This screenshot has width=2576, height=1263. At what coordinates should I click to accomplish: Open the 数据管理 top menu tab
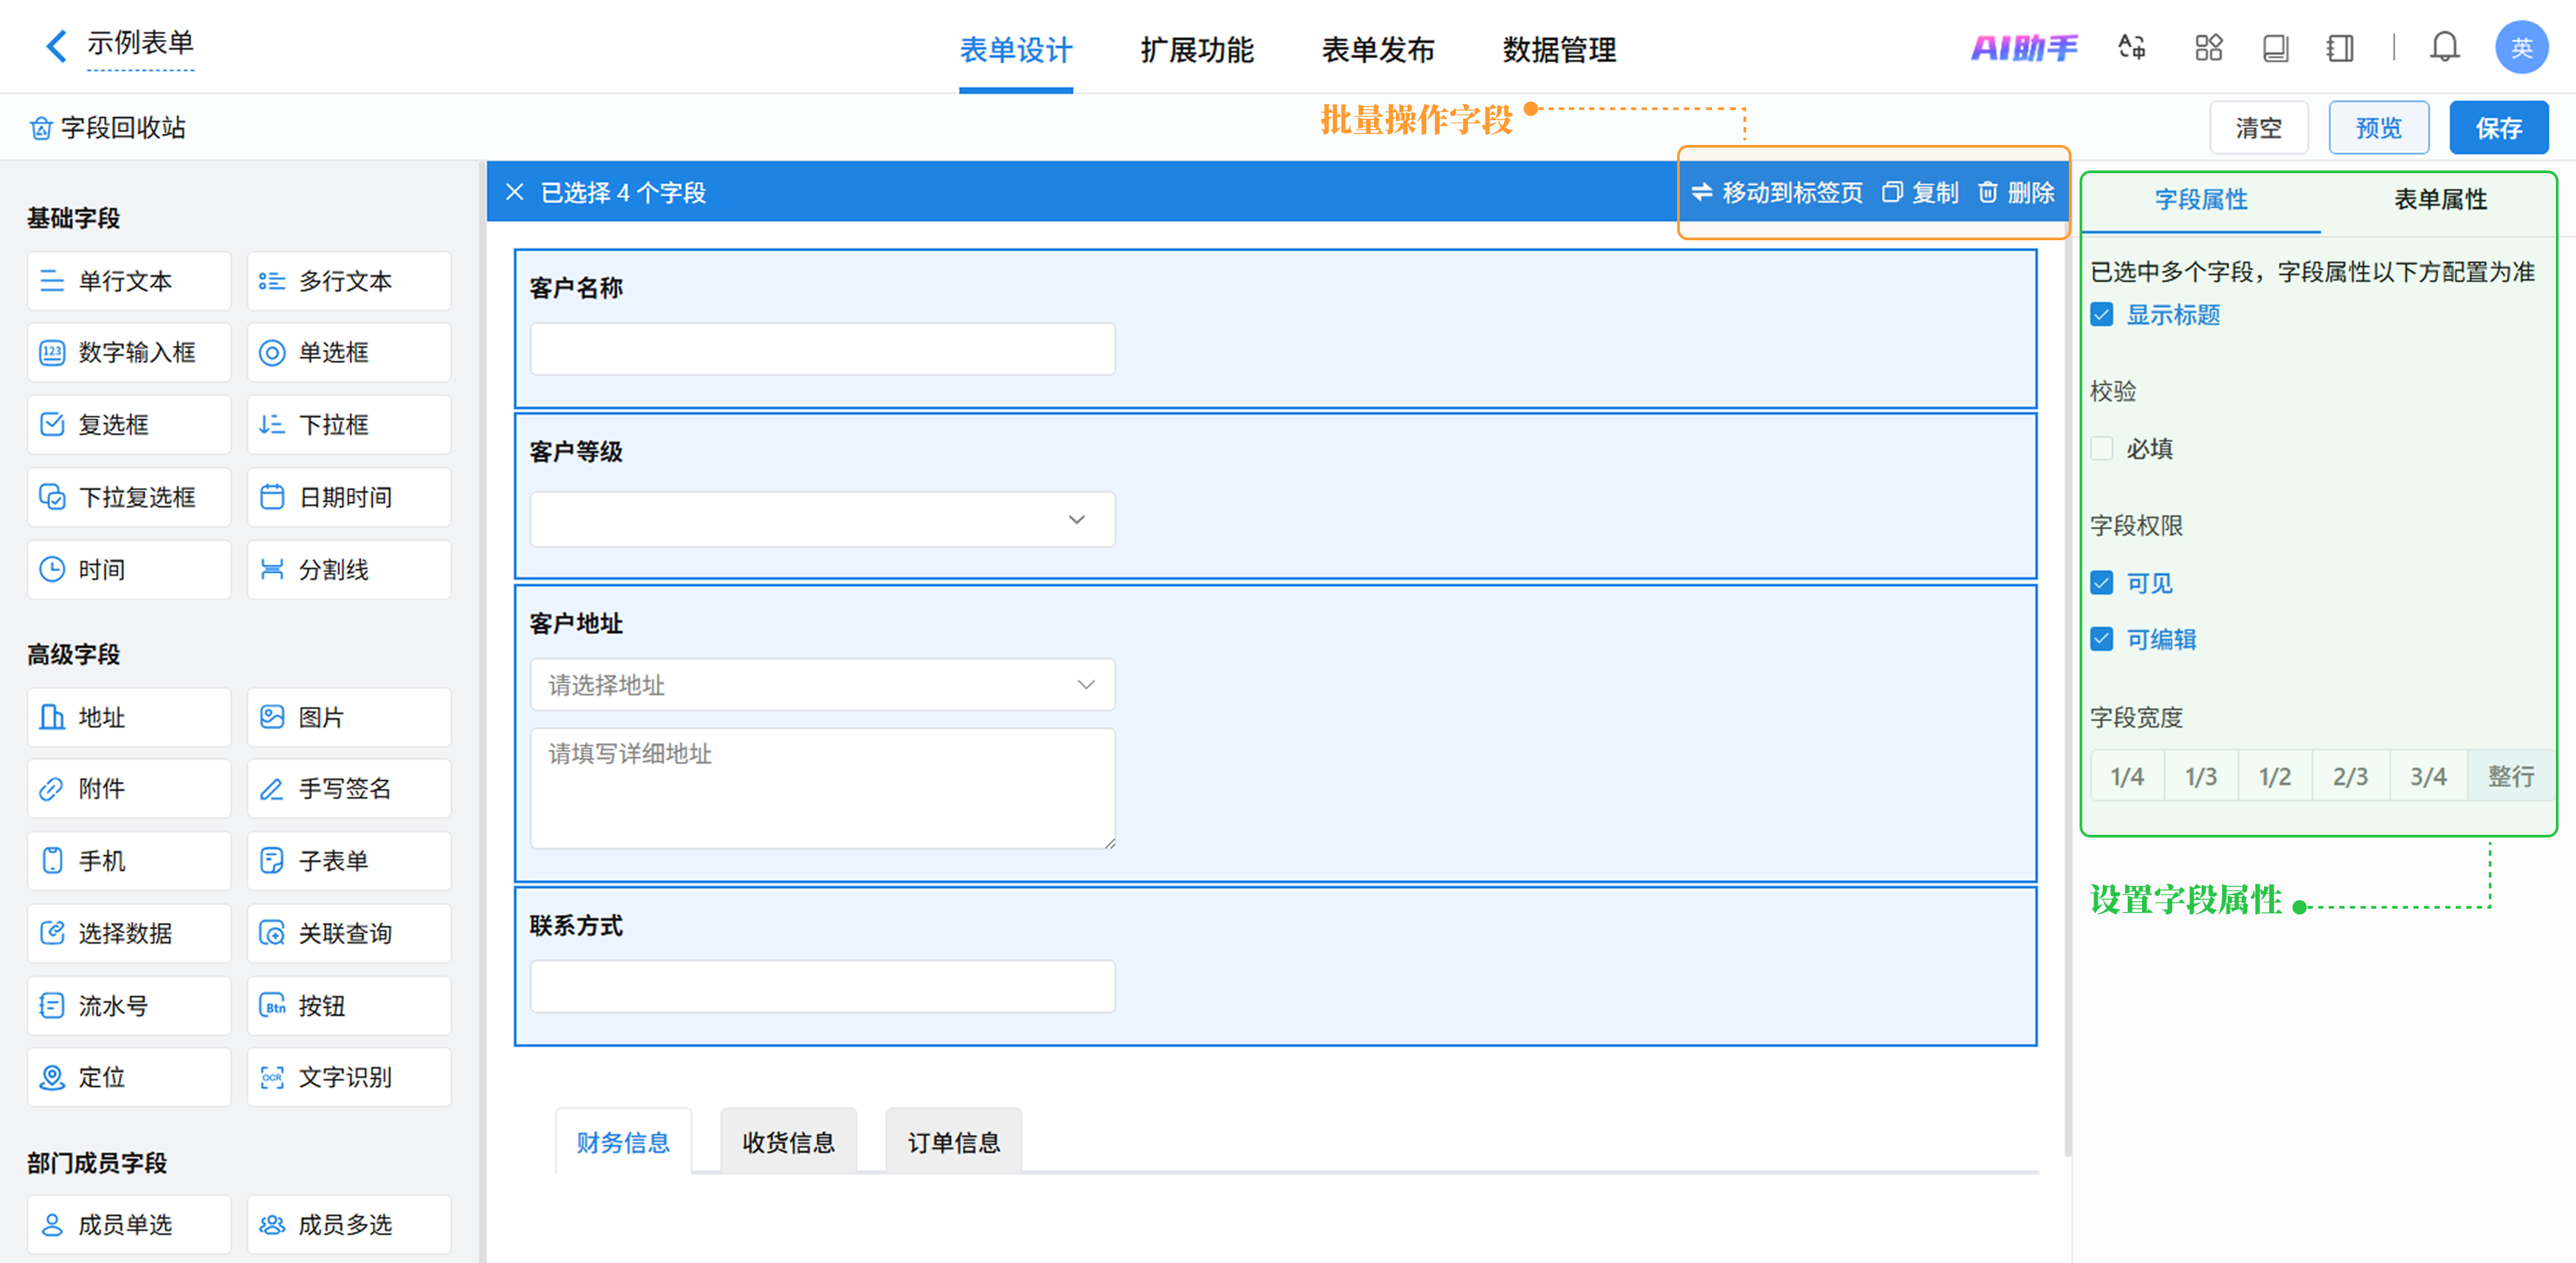coord(1558,49)
